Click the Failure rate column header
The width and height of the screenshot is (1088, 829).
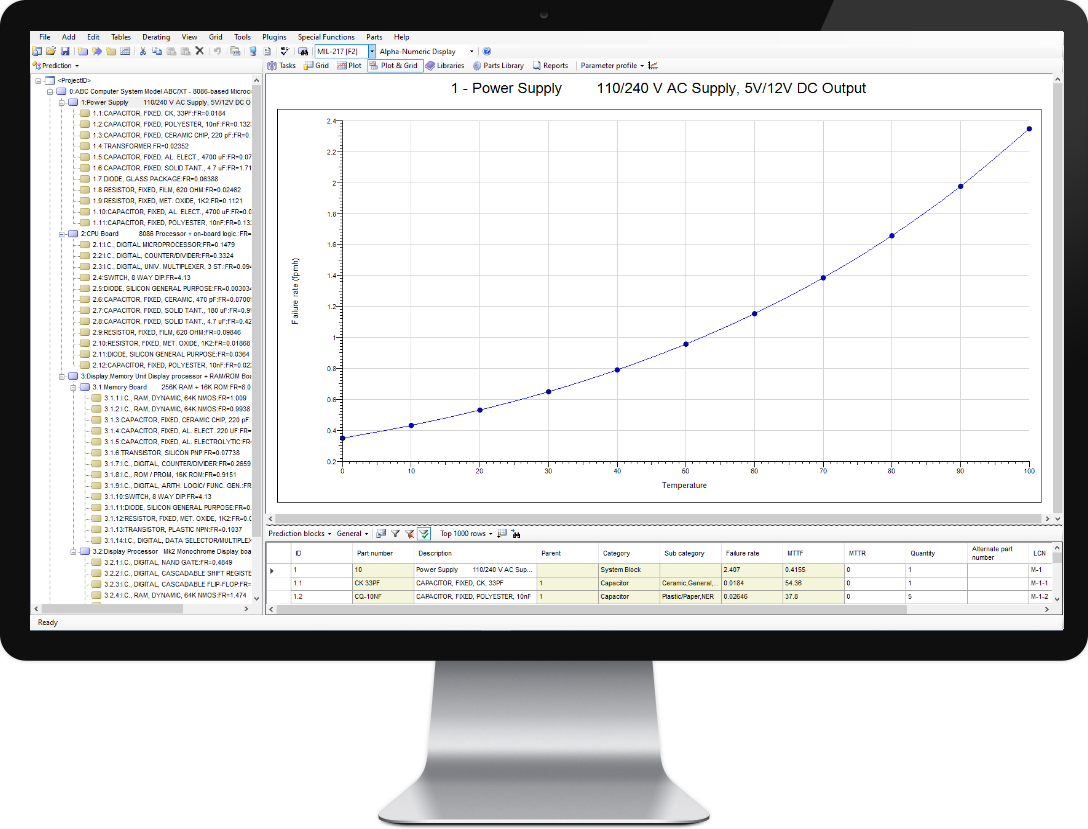click(741, 553)
